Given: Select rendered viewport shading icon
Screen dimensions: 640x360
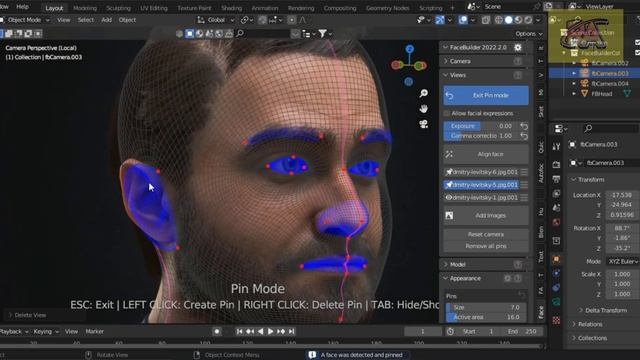Looking at the screenshot, I should click(528, 20).
